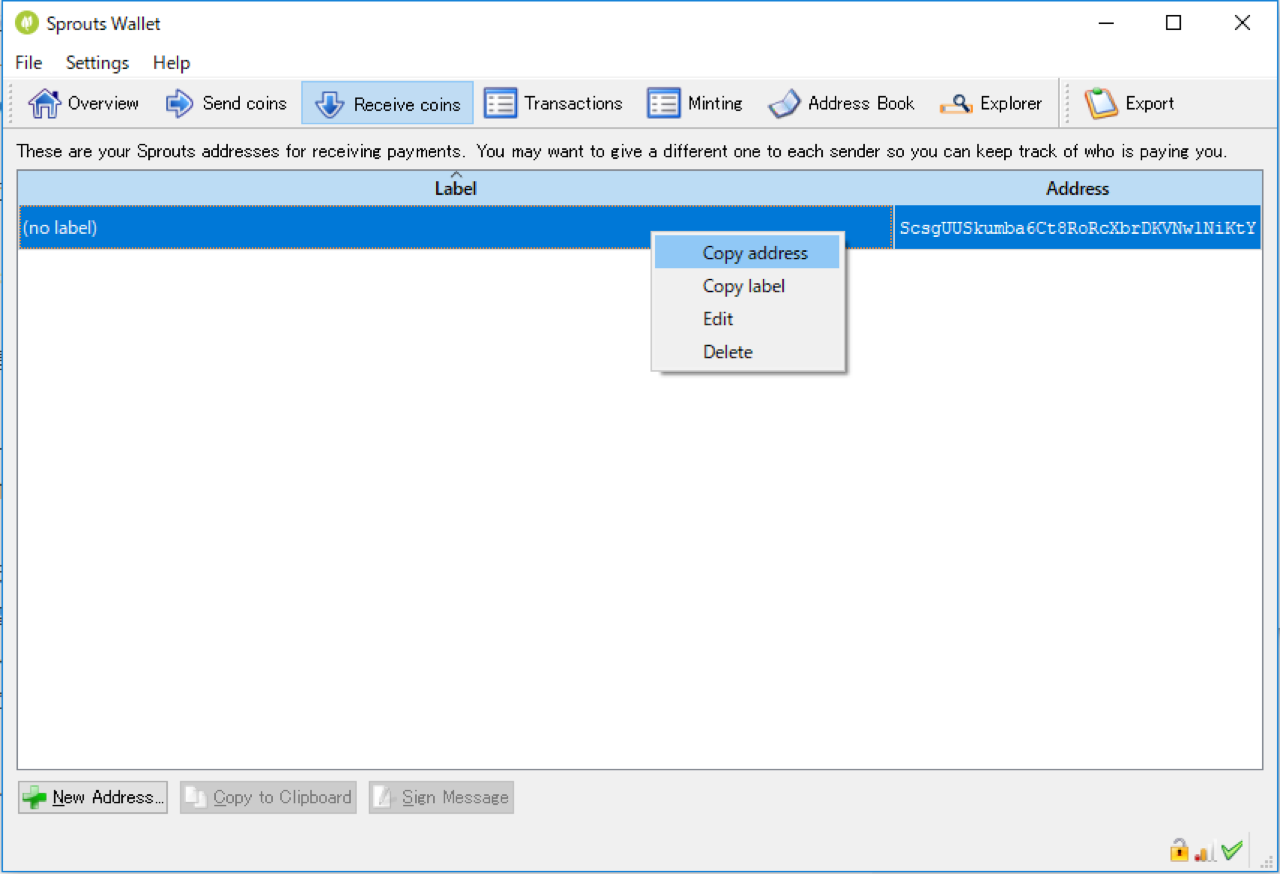This screenshot has width=1280, height=874.
Task: Open the Overview page
Action: click(83, 103)
